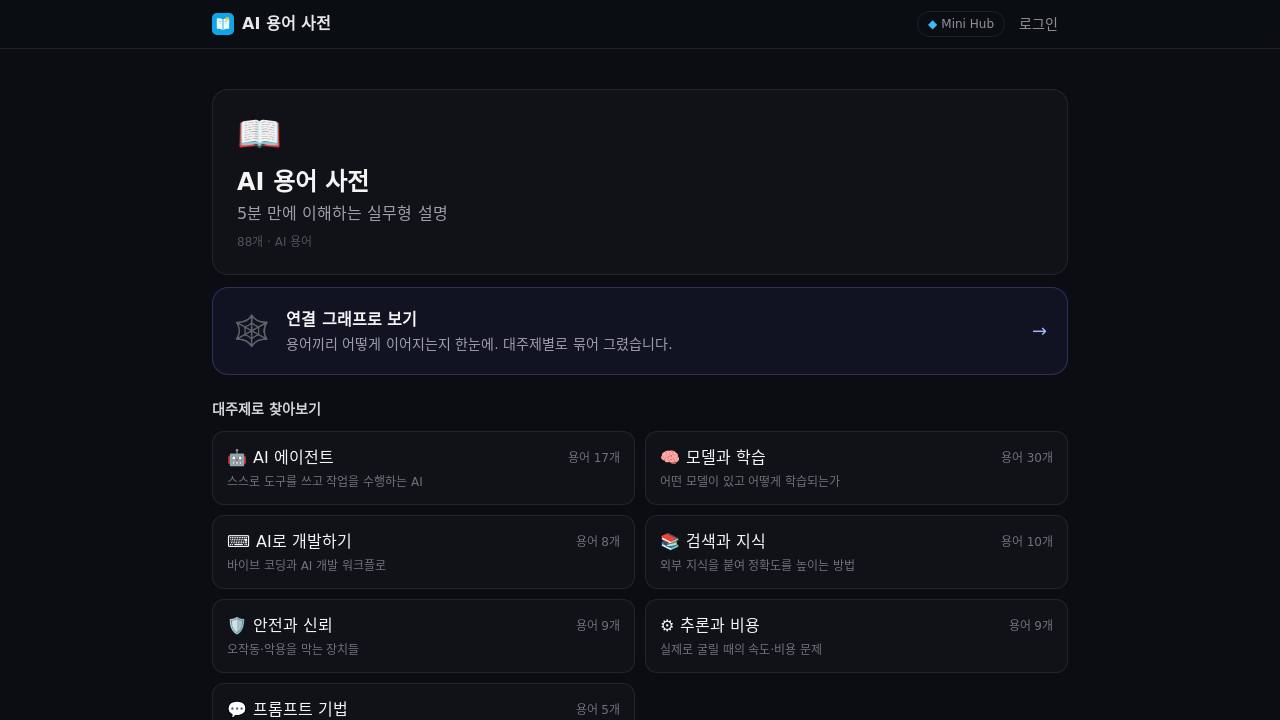Select the 모델과 학습 용어 30개 count
The width and height of the screenshot is (1280, 720).
(1027, 457)
